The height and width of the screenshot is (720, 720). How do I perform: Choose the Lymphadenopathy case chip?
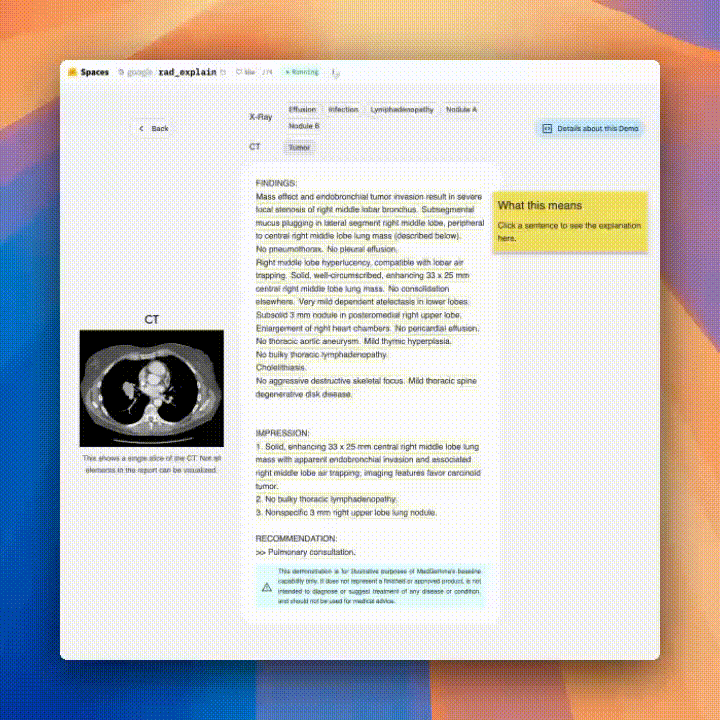402,109
